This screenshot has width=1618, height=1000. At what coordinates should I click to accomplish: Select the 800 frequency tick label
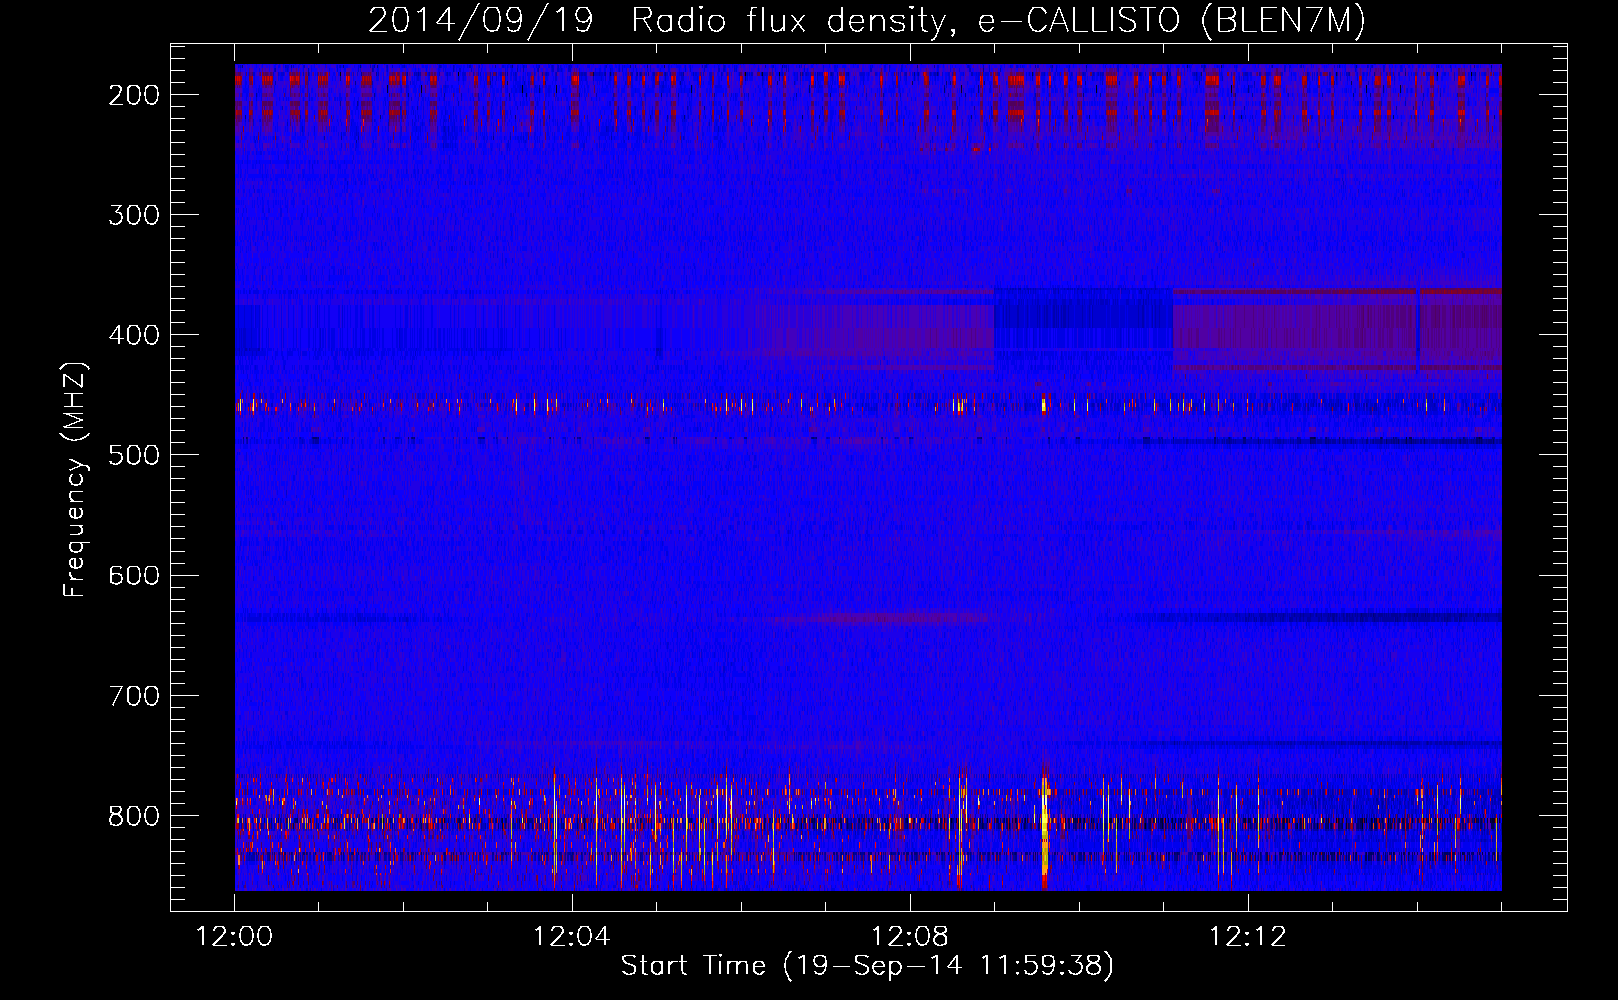click(x=133, y=816)
